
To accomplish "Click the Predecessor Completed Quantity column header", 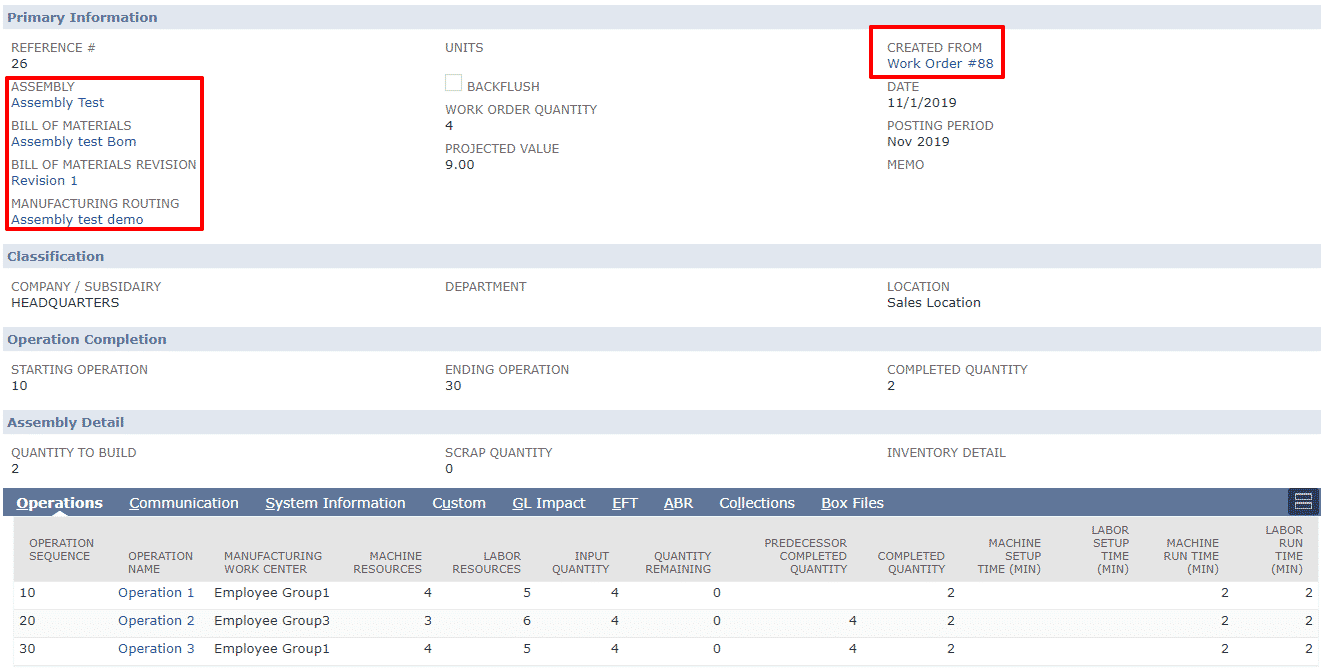I will coord(806,556).
